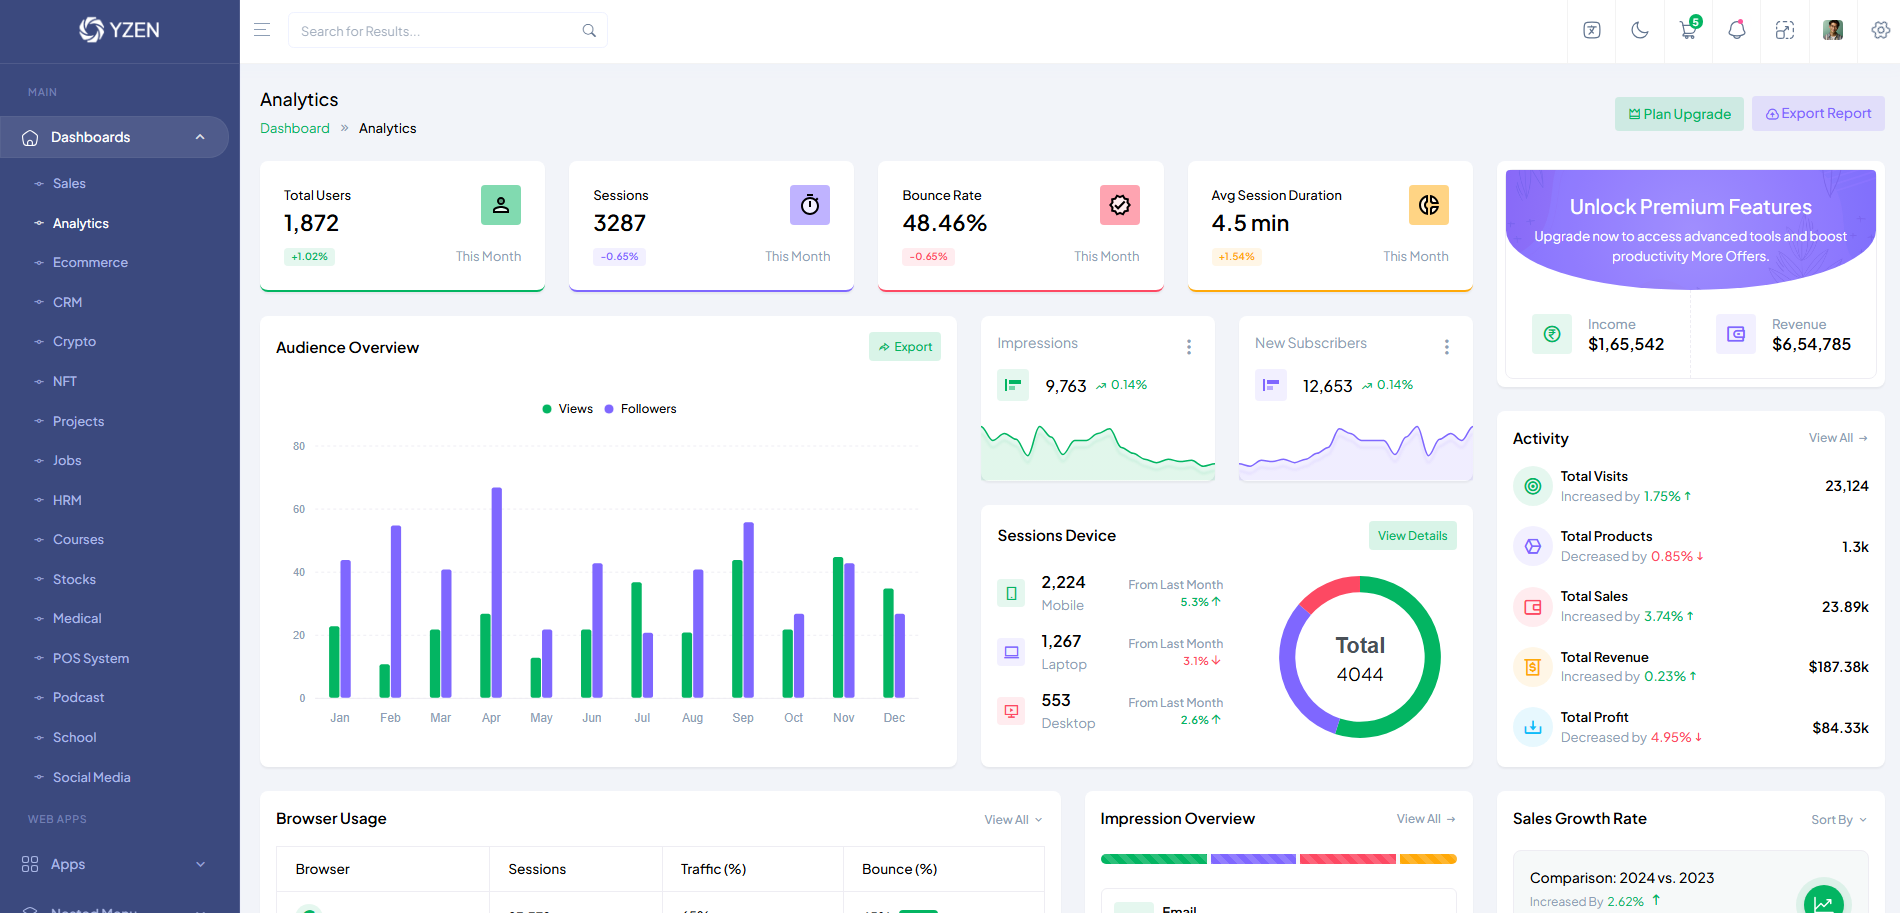1900x913 pixels.
Task: Open the shopping cart icon
Action: (x=1688, y=30)
